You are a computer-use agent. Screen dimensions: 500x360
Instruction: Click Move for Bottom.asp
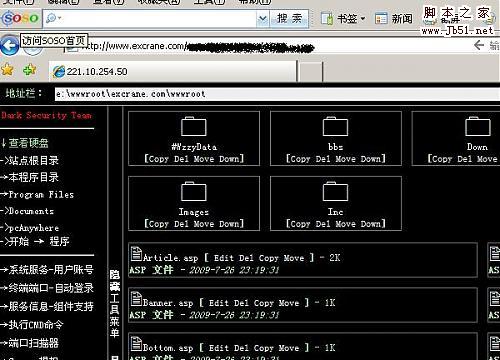pyautogui.click(x=289, y=348)
